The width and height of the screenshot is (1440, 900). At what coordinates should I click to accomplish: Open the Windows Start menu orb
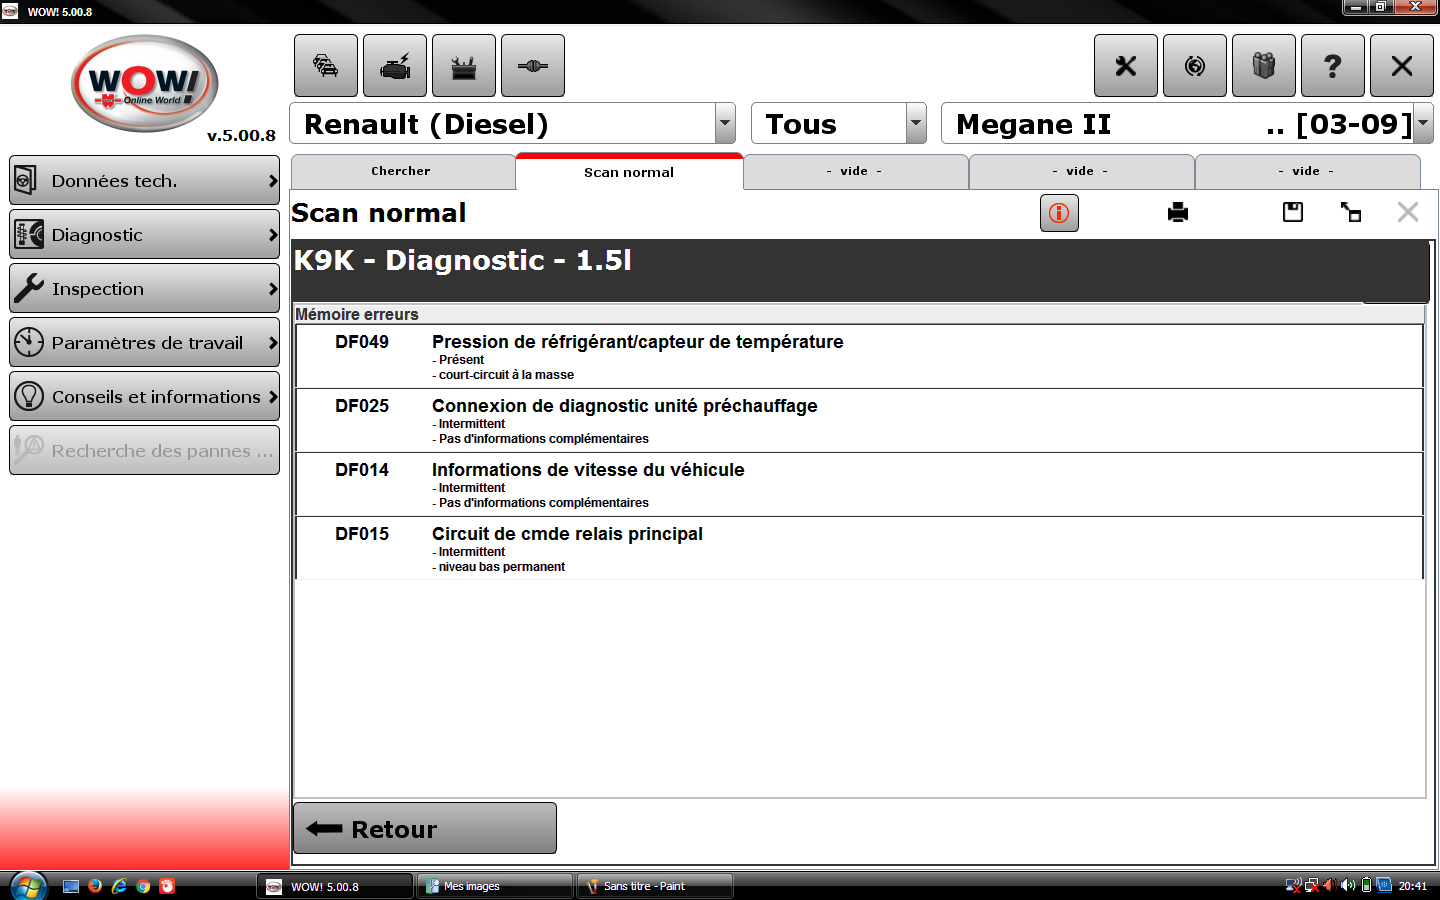[x=28, y=886]
